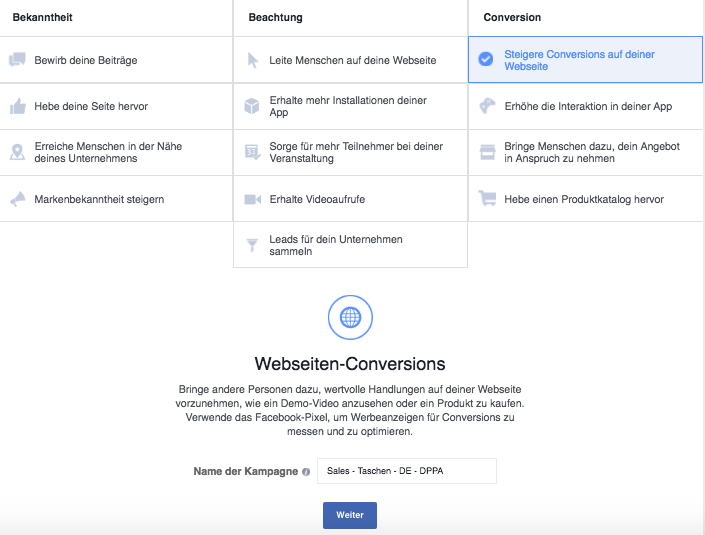Choose the Erhalte Videoaufrufe objective
This screenshot has height=535, width=705.
[x=350, y=199]
